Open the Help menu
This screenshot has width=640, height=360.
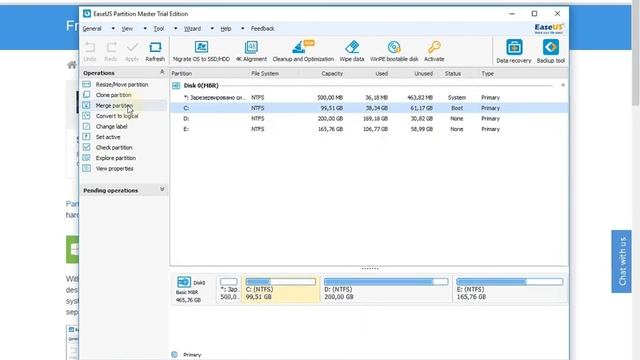click(x=226, y=29)
